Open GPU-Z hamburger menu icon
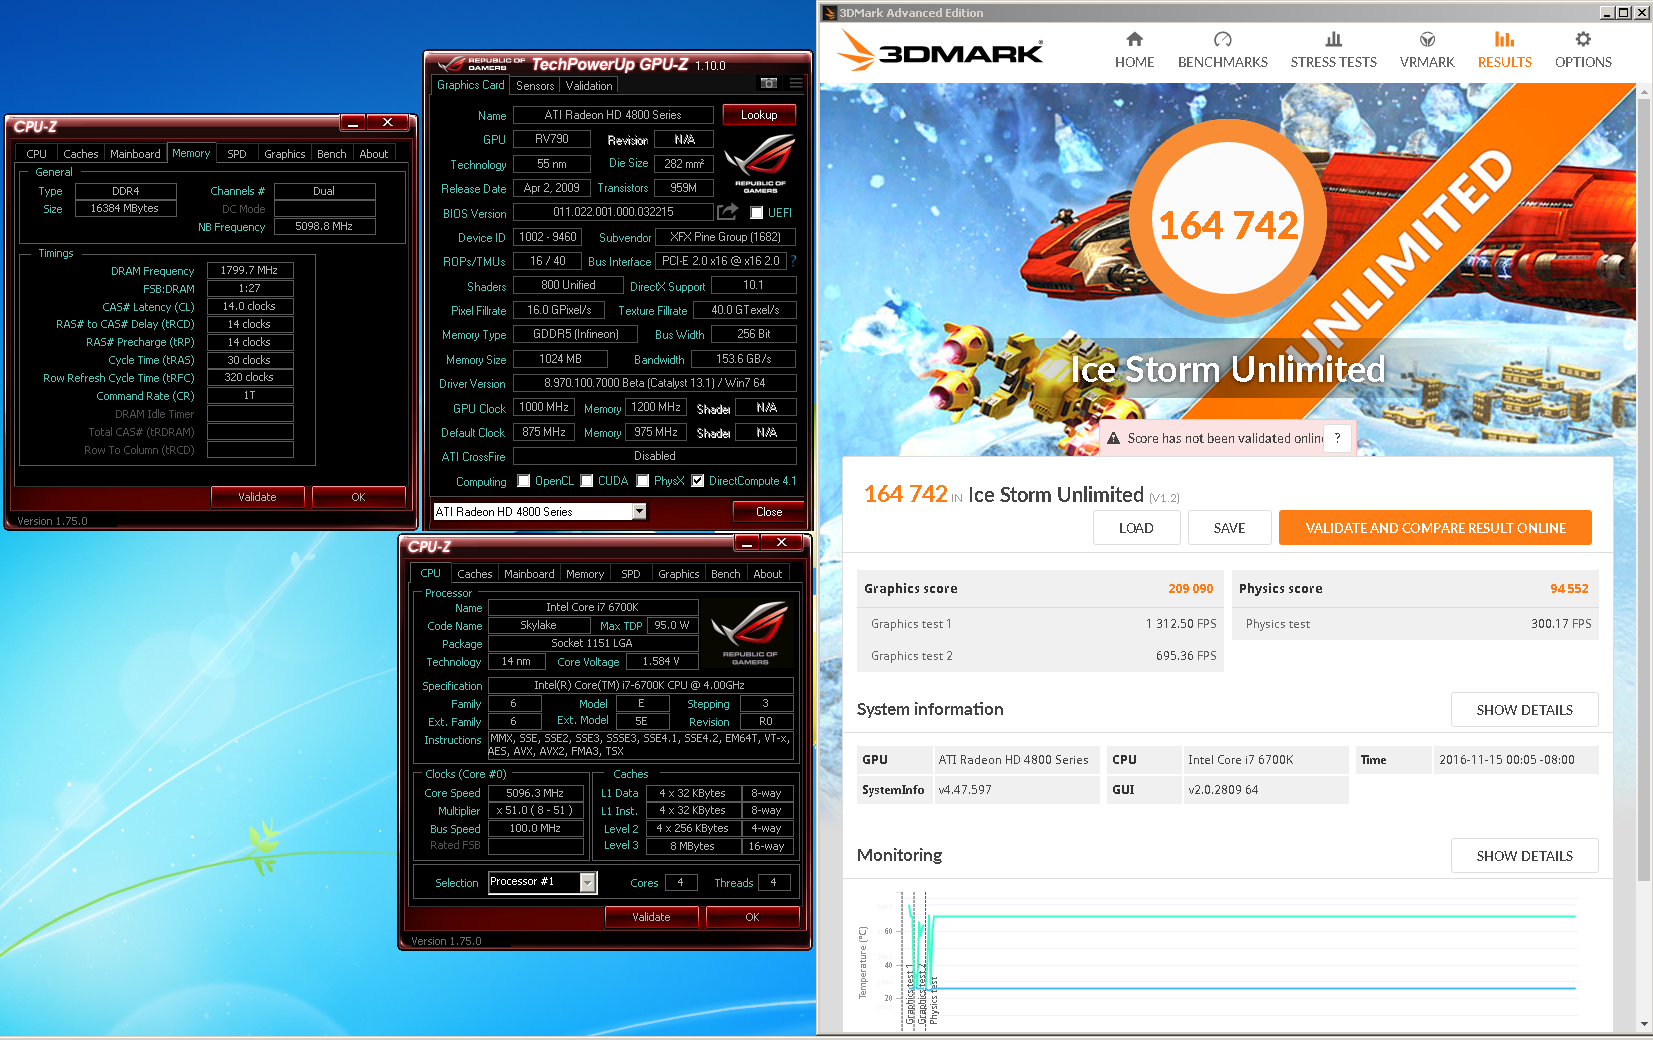The height and width of the screenshot is (1040, 1653). 796,83
